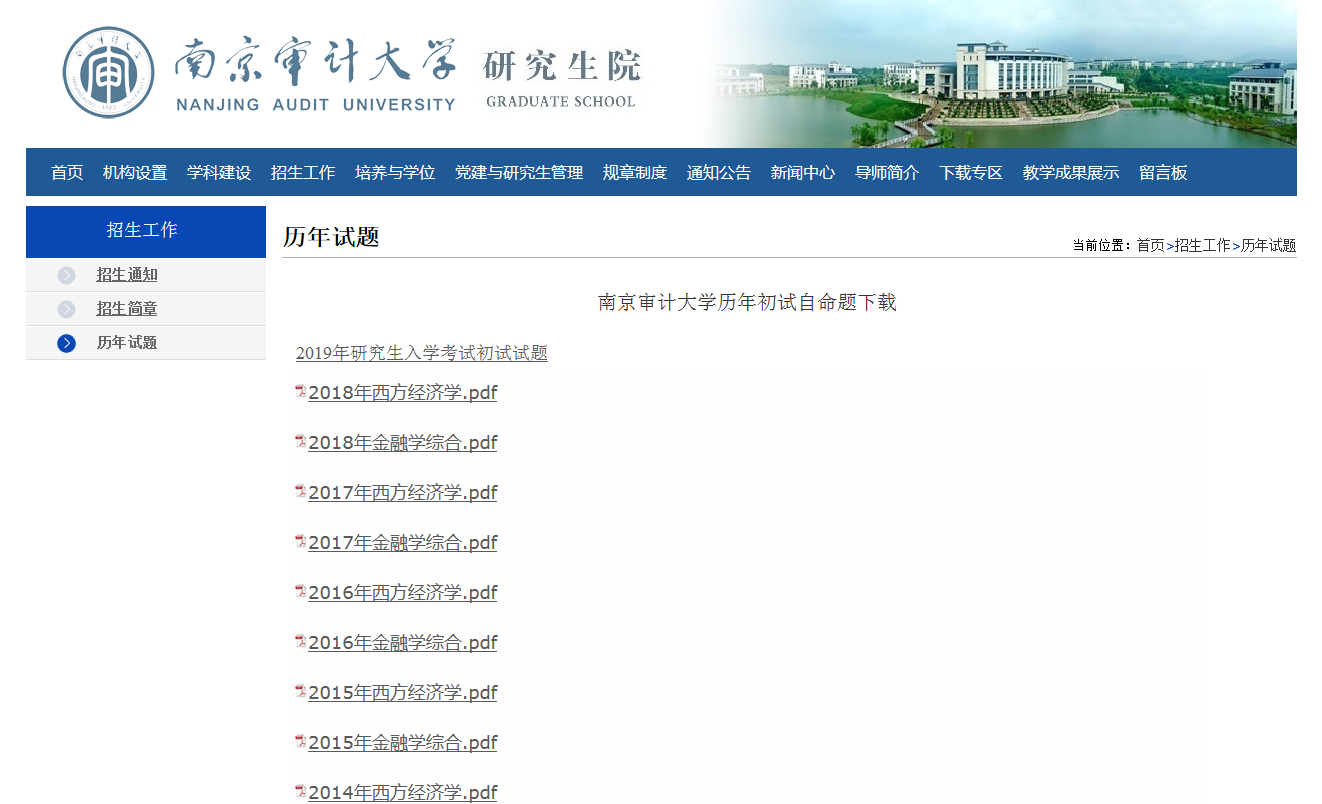Click the Nanjing Audit University logo emblem

click(108, 73)
